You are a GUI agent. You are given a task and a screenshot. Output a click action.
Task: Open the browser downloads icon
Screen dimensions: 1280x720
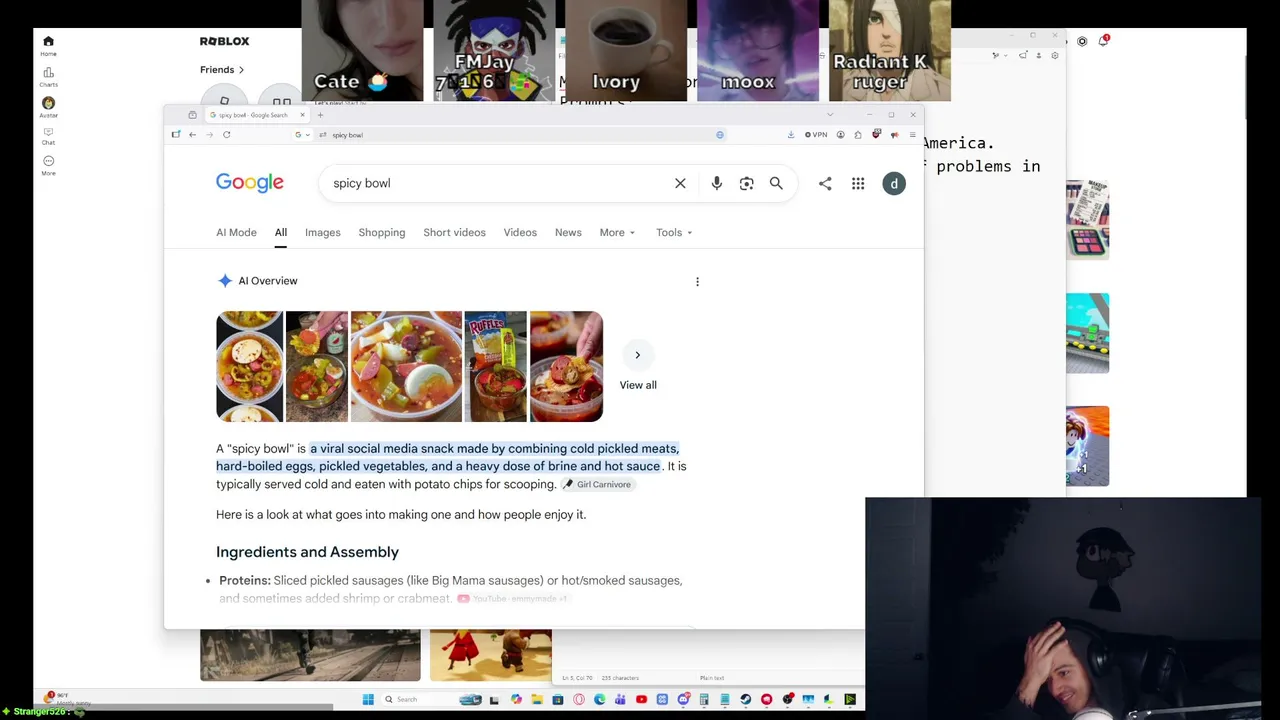(791, 135)
